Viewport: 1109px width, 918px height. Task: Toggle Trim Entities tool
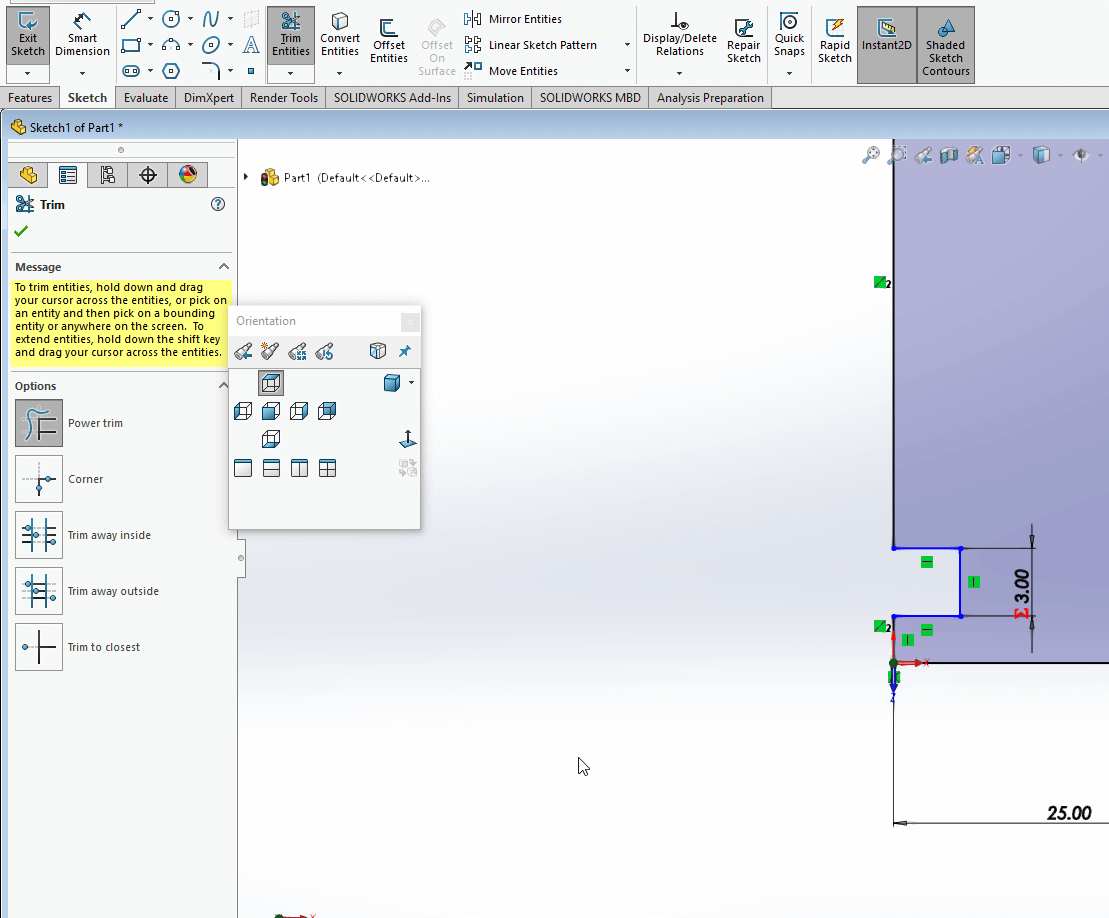pos(291,35)
